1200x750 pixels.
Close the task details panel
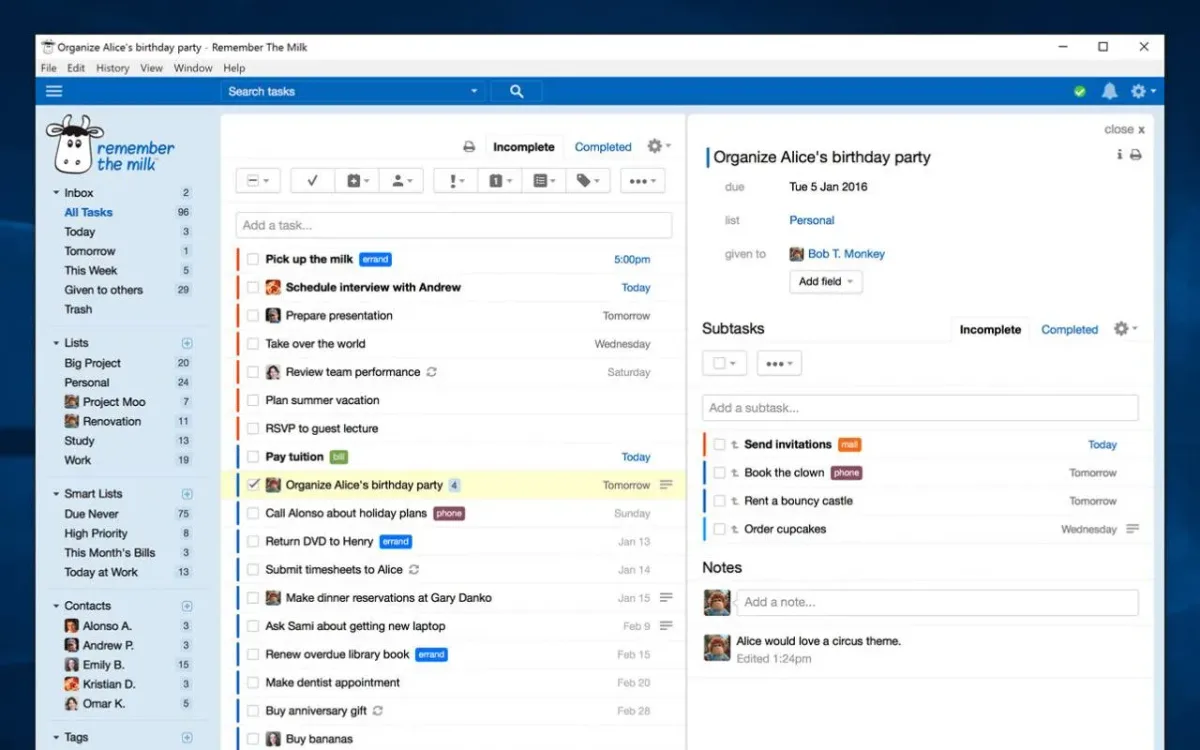tap(1124, 129)
